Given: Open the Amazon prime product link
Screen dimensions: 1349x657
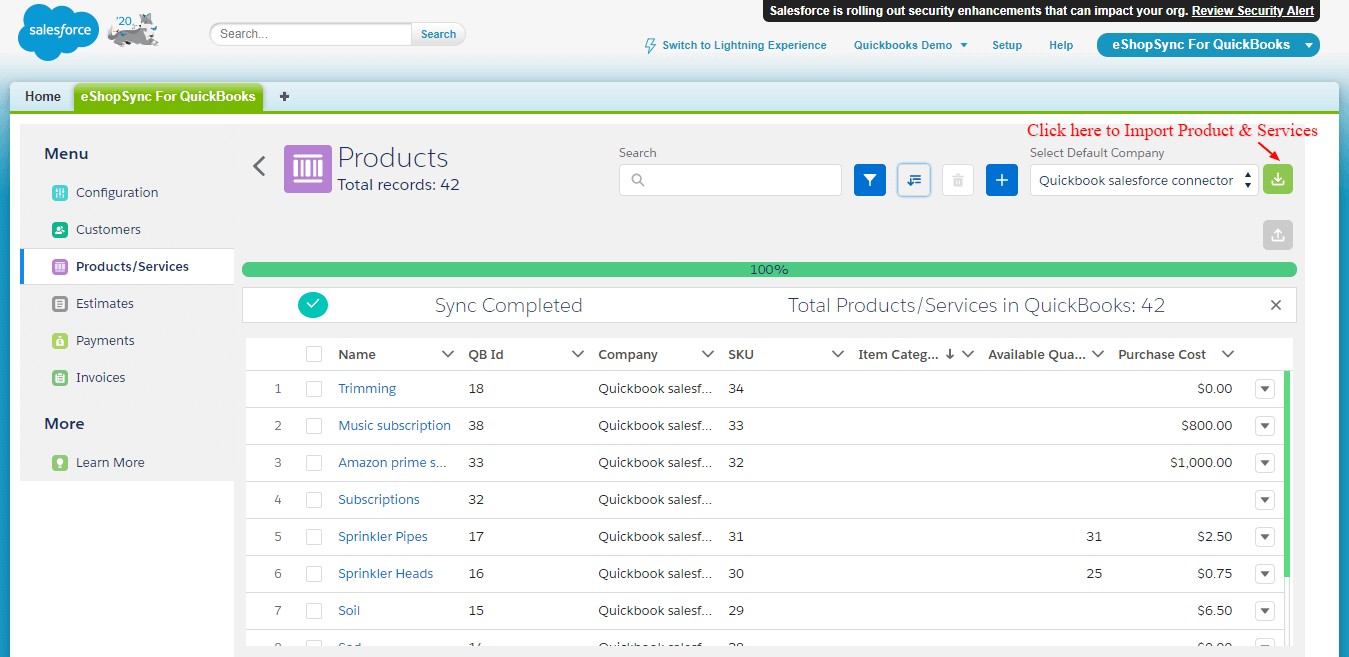Looking at the screenshot, I should coord(392,463).
